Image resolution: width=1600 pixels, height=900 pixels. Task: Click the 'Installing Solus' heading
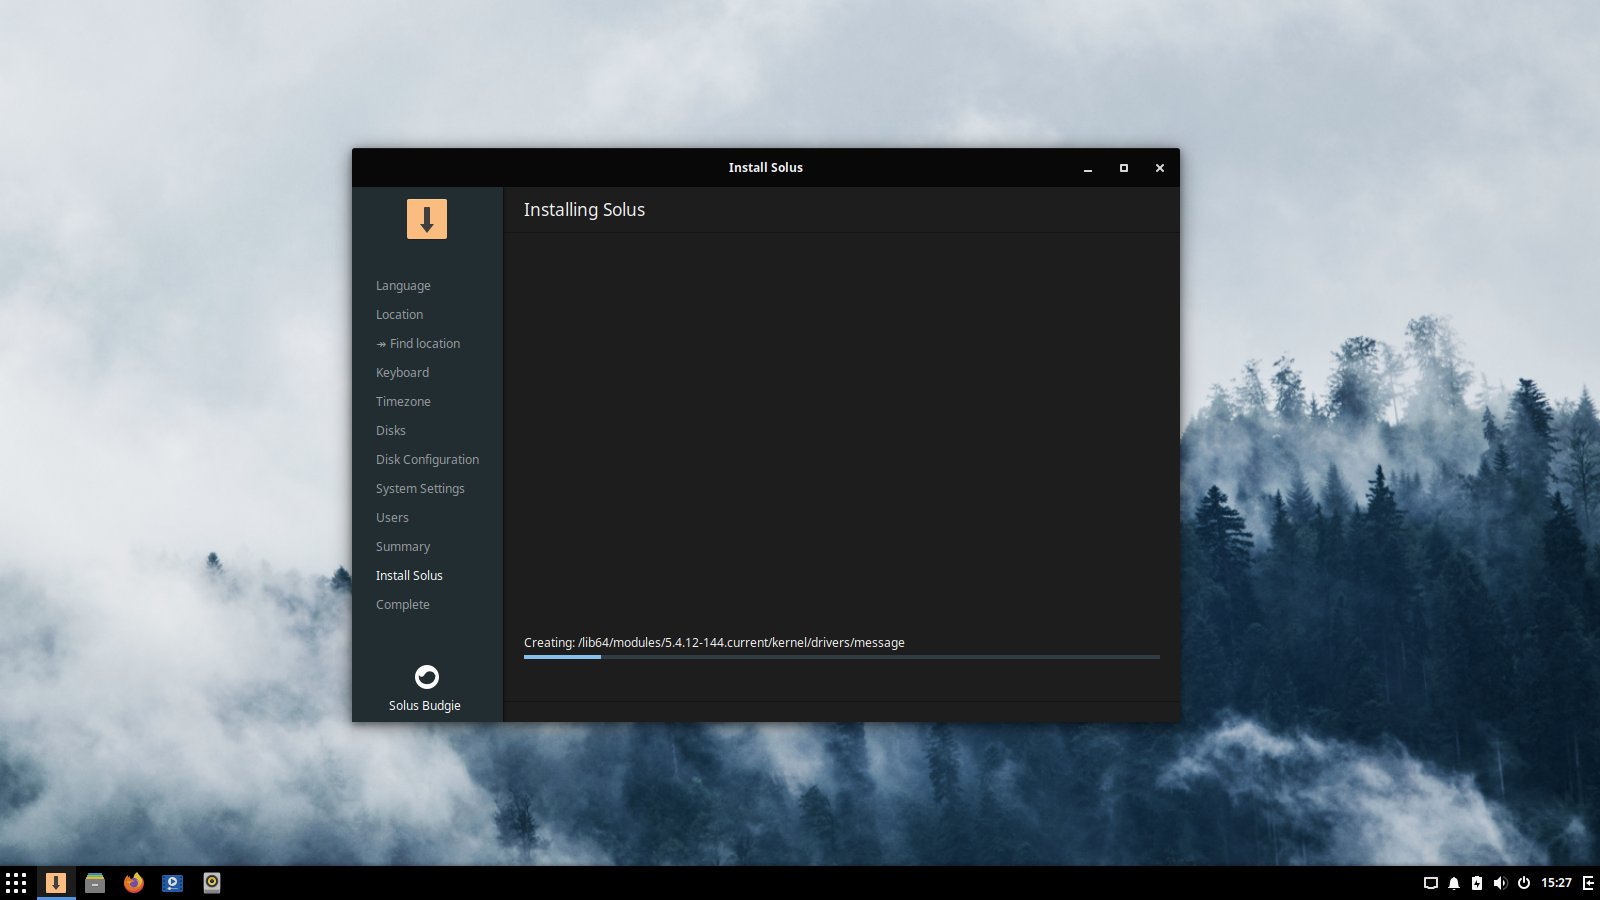[584, 210]
